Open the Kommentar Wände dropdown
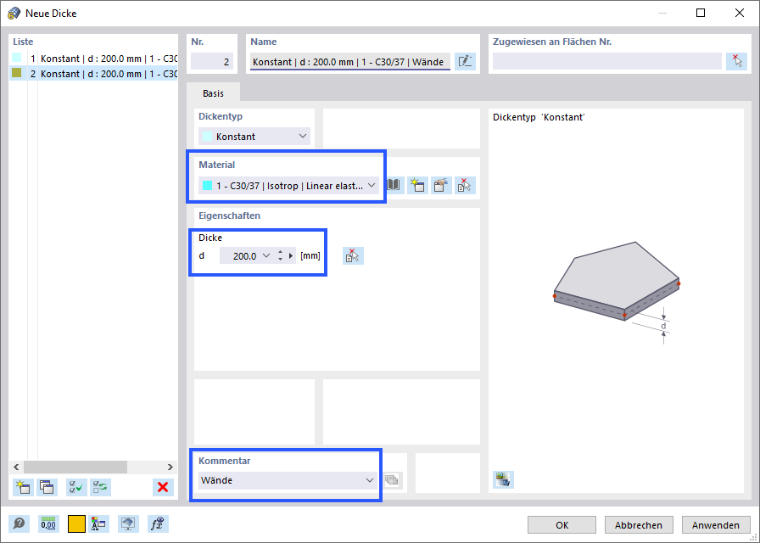760x543 pixels. pos(288,480)
